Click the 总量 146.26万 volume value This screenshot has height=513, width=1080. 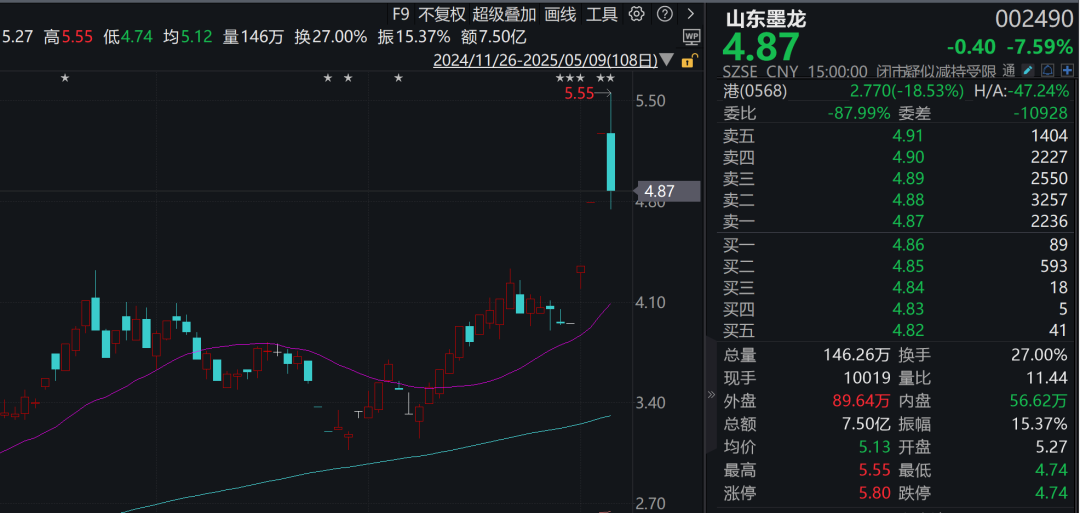coord(858,355)
